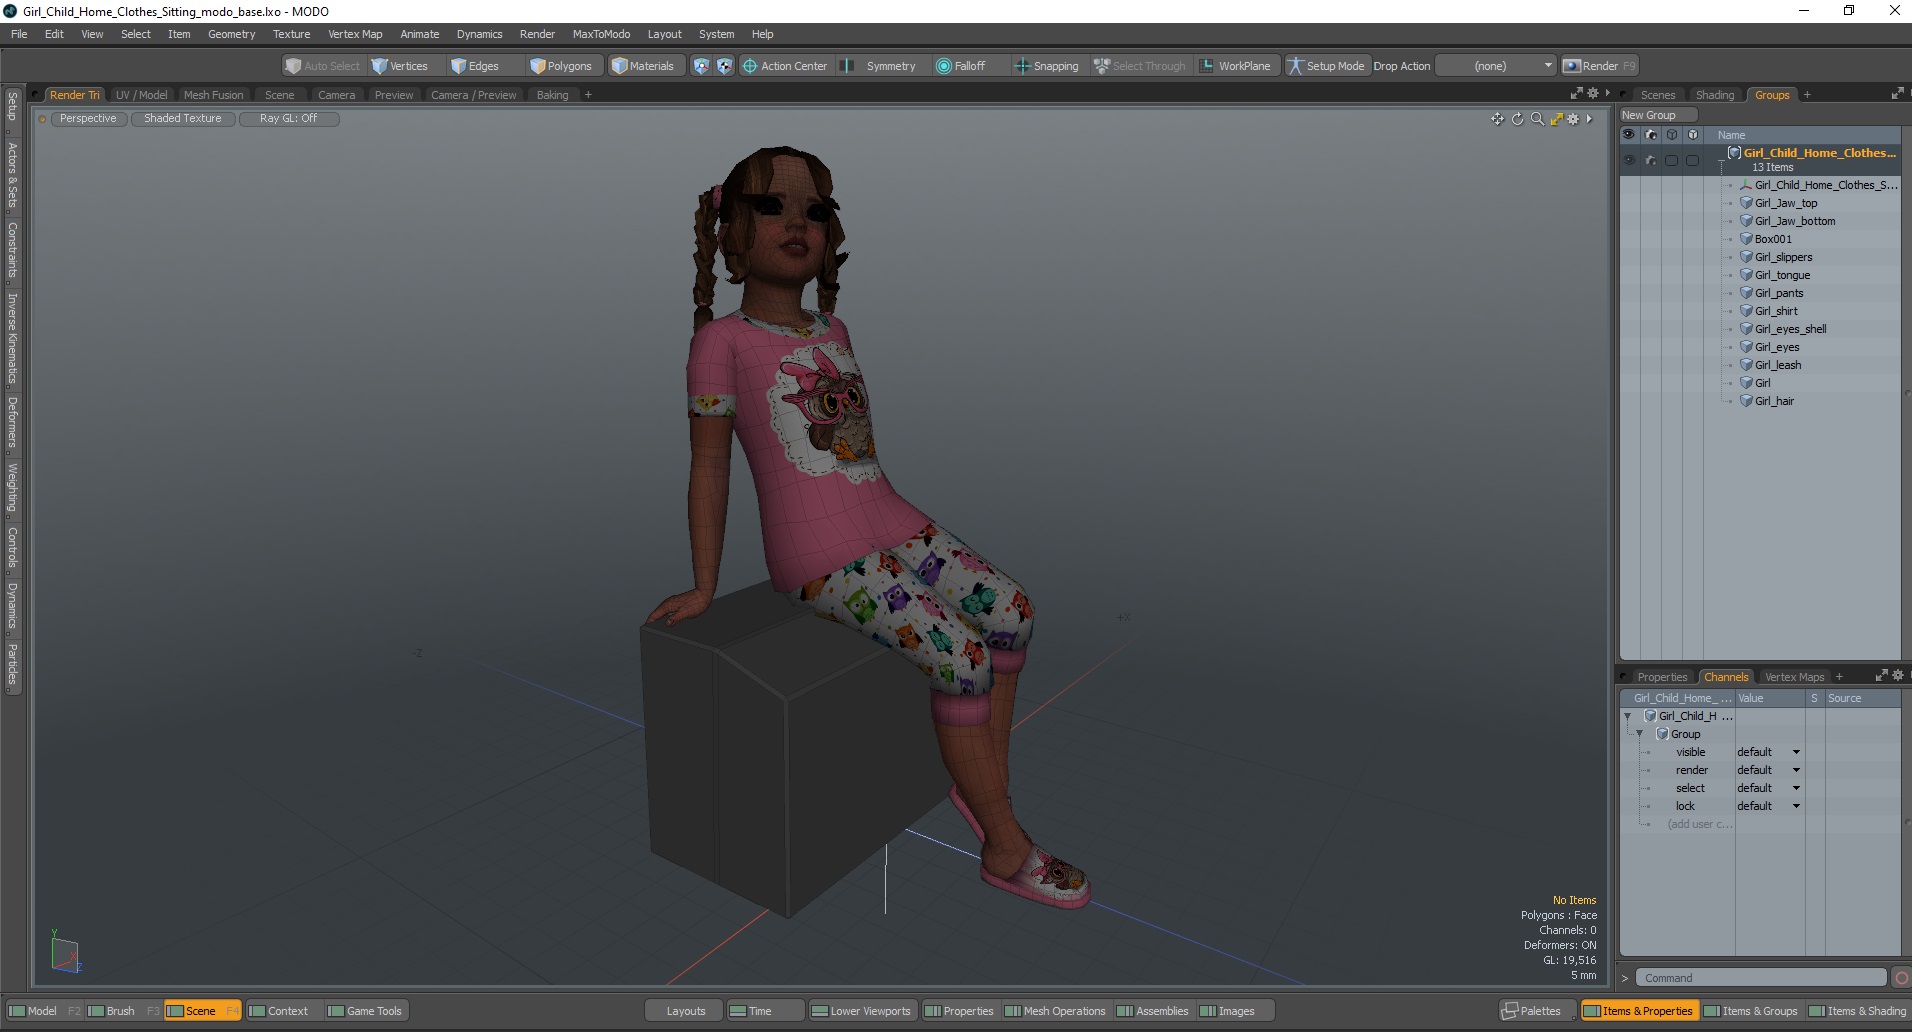
Task: Click the first shield icon after Materials
Action: tap(701, 66)
